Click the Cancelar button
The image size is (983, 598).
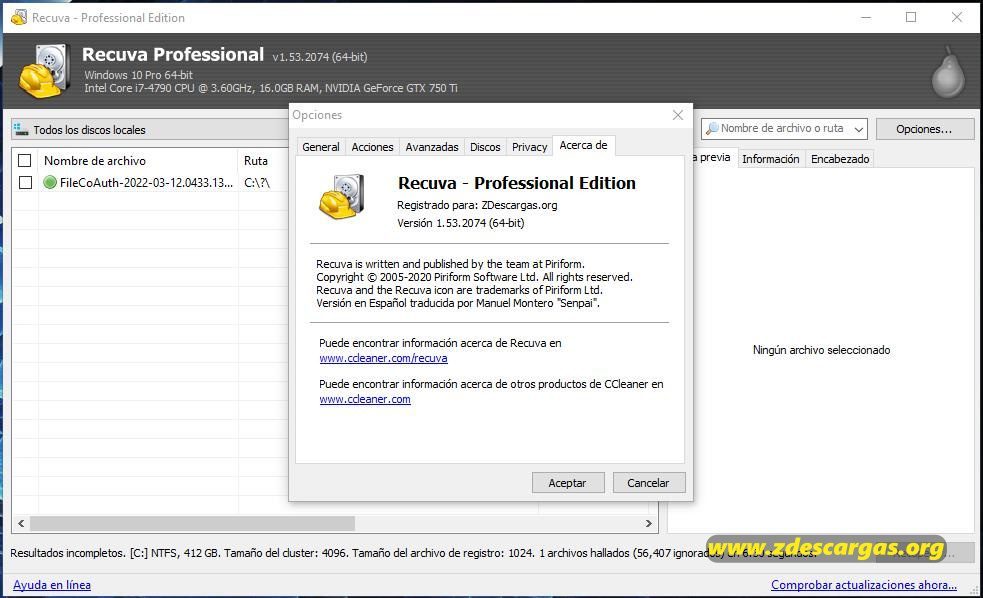(x=648, y=483)
